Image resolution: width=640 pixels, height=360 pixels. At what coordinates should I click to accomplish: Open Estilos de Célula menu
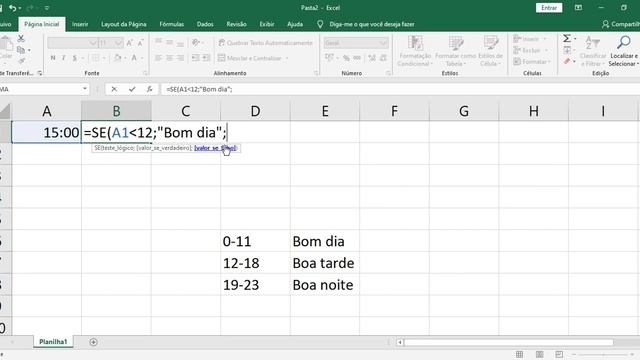pos(491,51)
